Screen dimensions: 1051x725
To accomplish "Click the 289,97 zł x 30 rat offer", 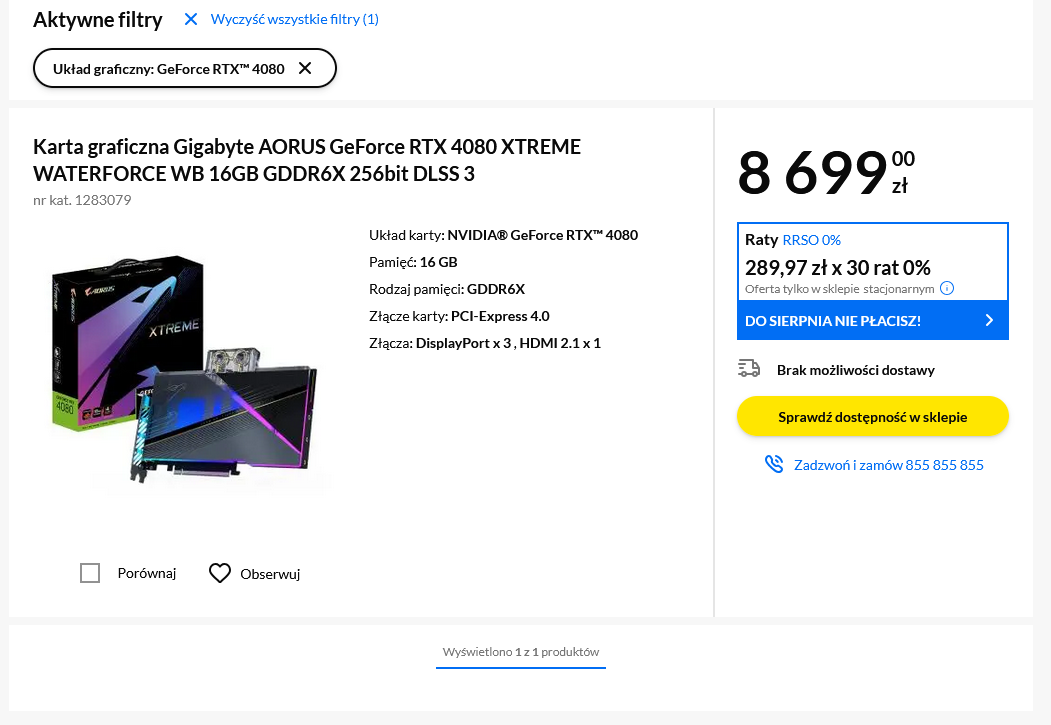I will [x=838, y=267].
